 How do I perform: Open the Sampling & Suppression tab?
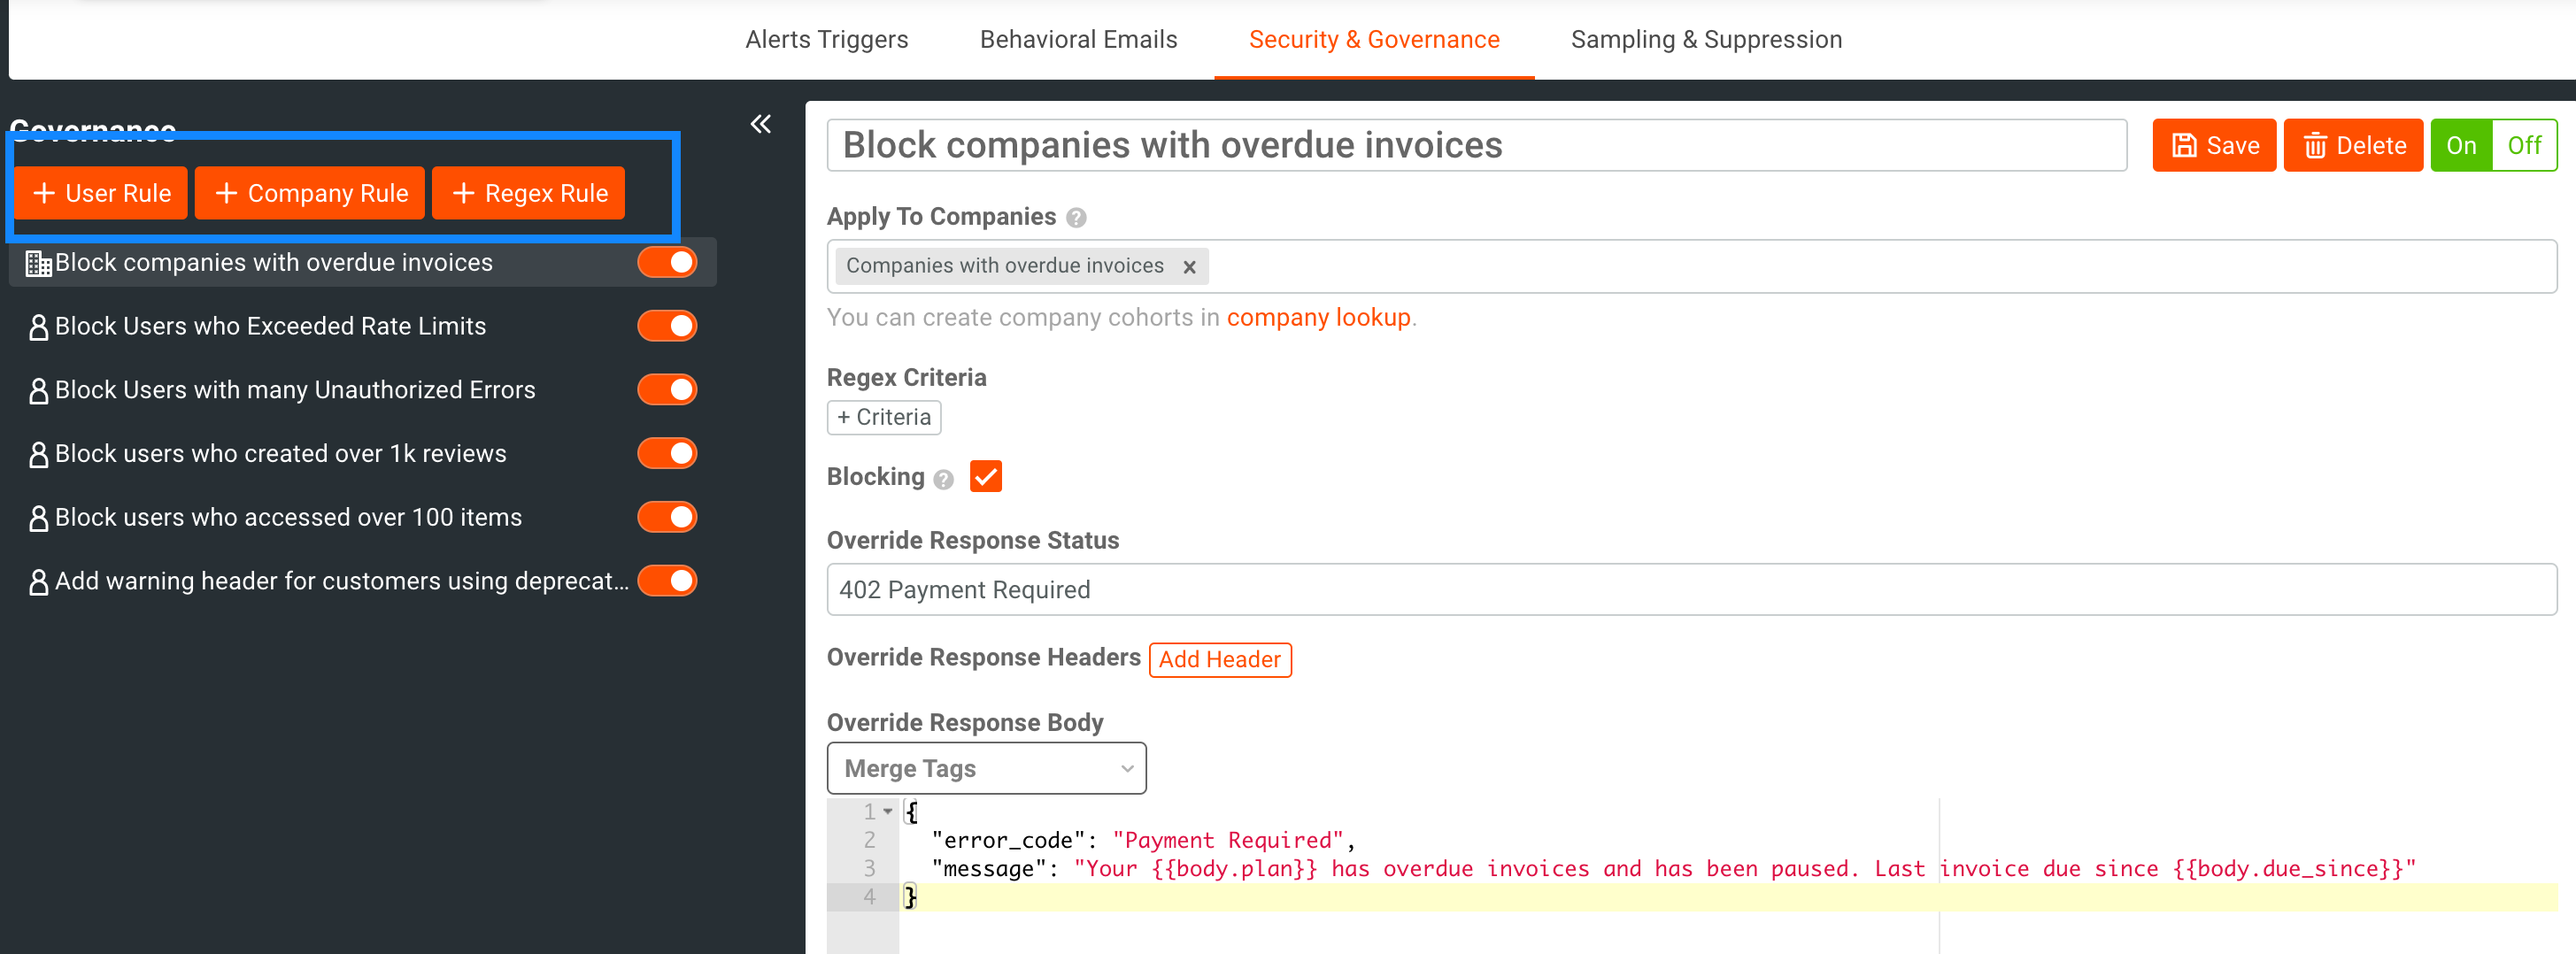[1706, 39]
